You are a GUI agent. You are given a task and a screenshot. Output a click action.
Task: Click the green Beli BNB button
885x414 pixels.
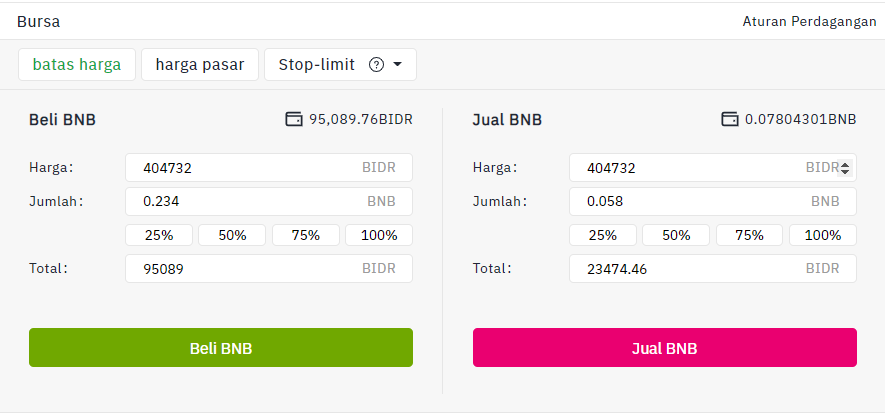tap(221, 348)
